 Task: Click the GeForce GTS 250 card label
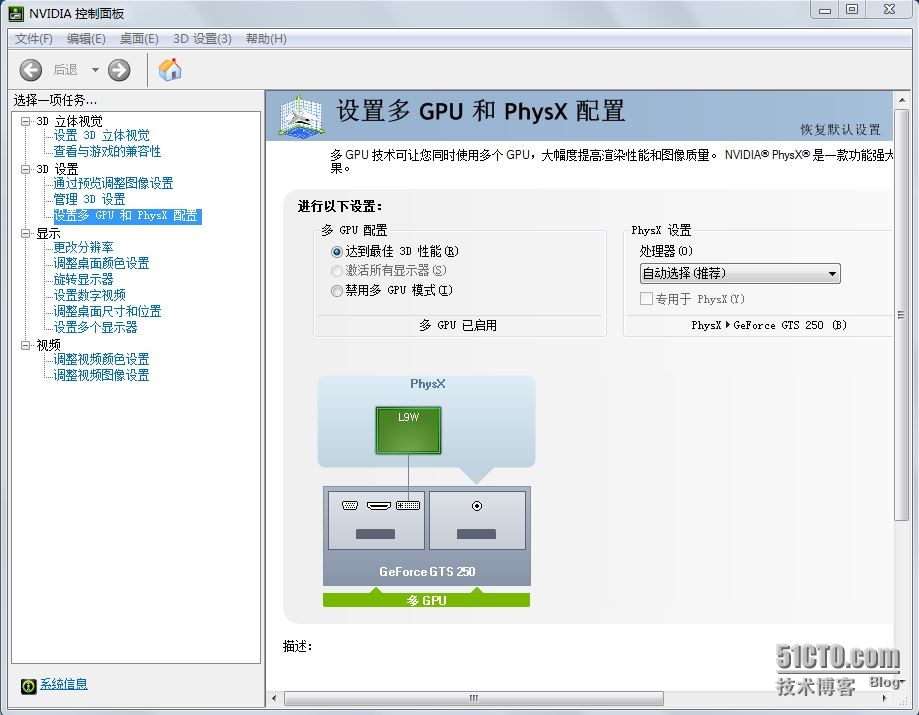[x=427, y=571]
